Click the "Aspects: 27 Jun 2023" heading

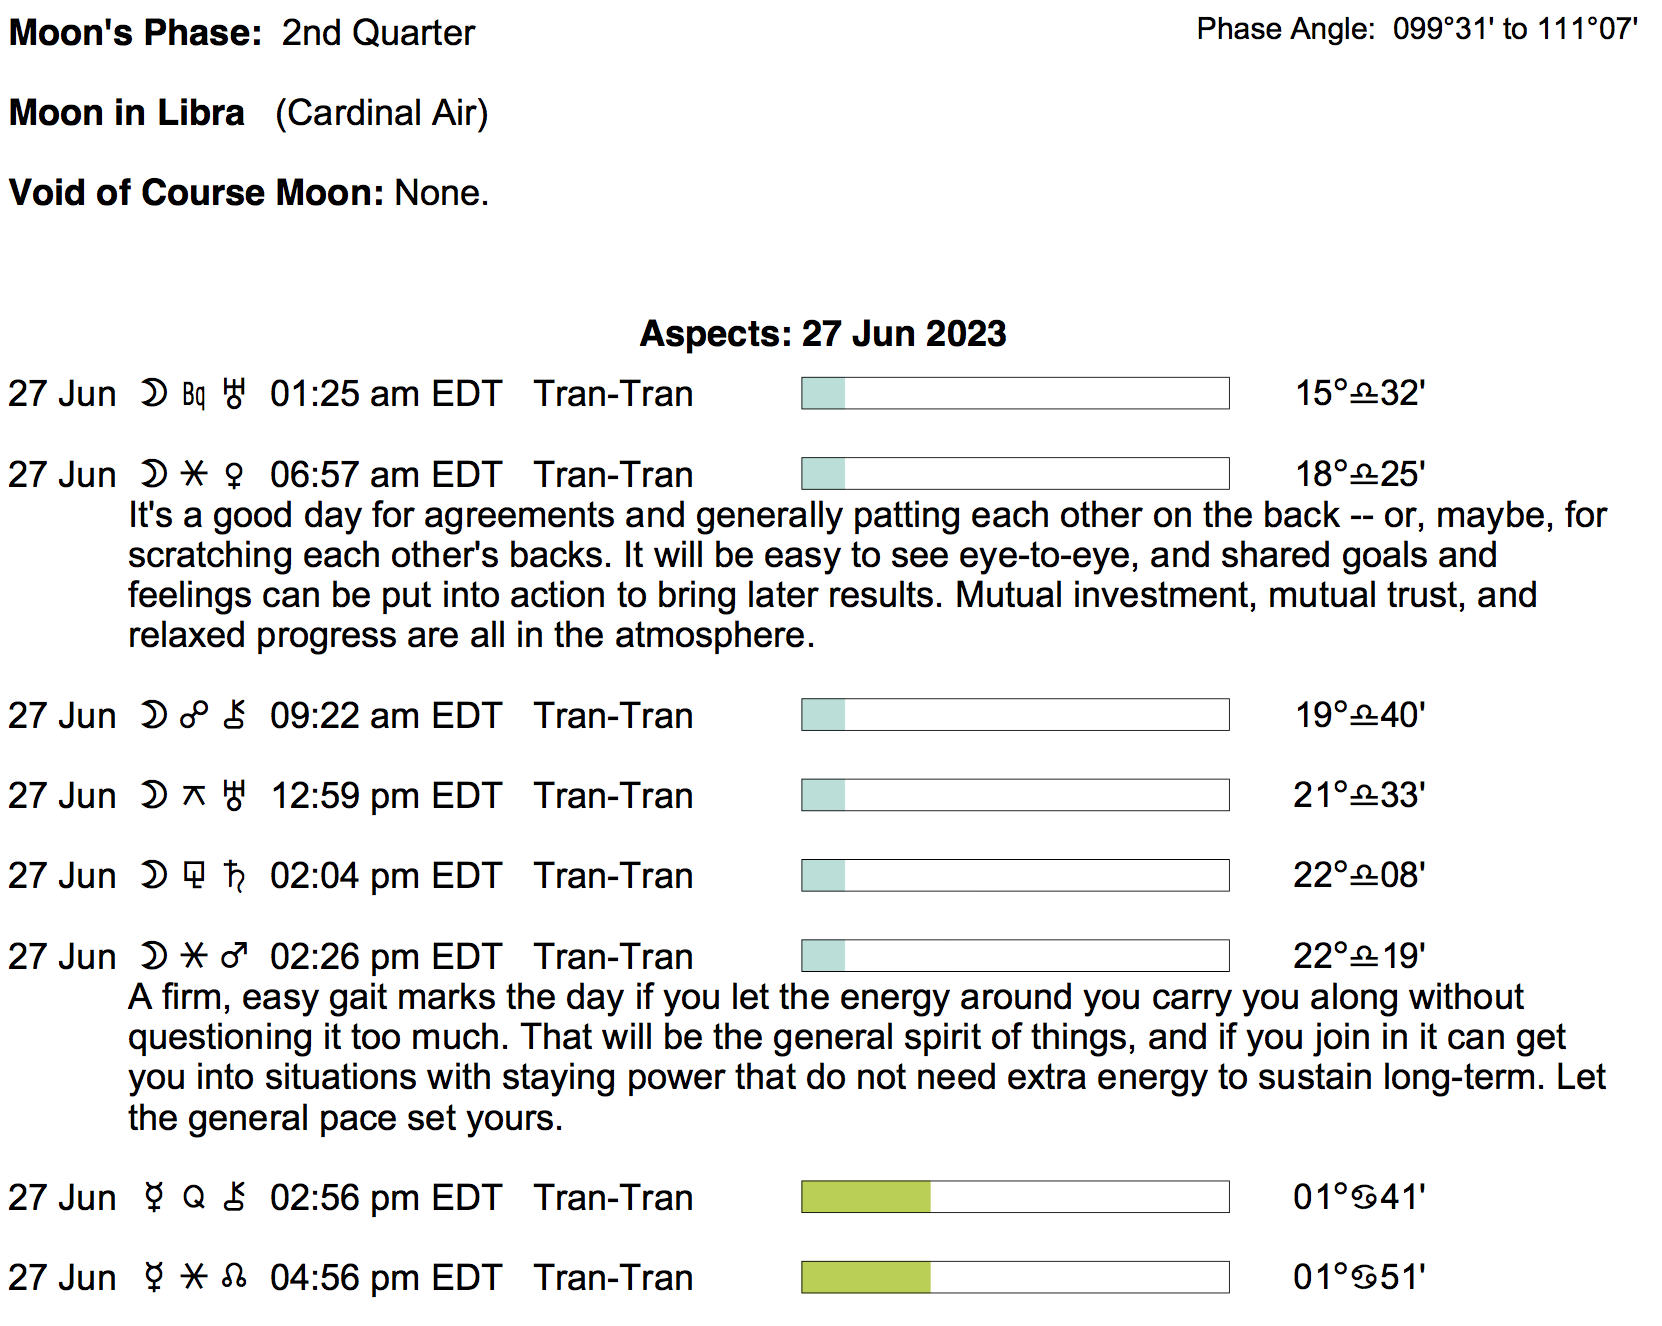click(x=823, y=333)
